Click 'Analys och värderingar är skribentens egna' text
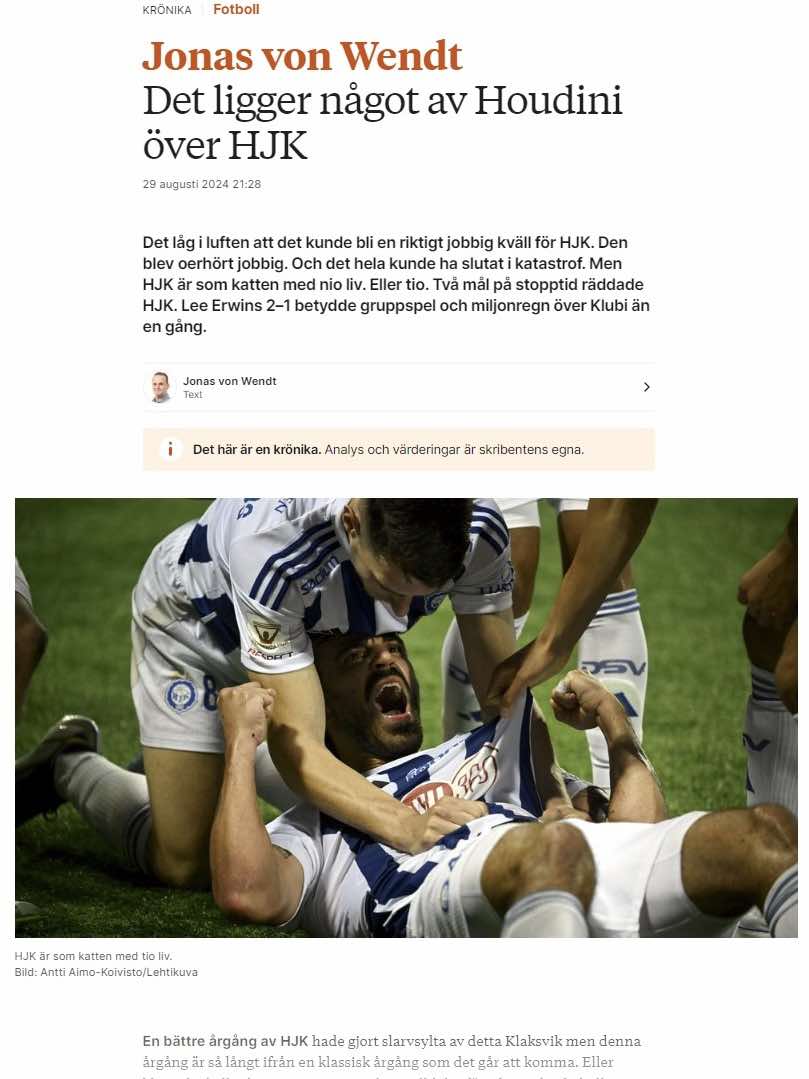This screenshot has height=1079, width=809. [x=454, y=449]
